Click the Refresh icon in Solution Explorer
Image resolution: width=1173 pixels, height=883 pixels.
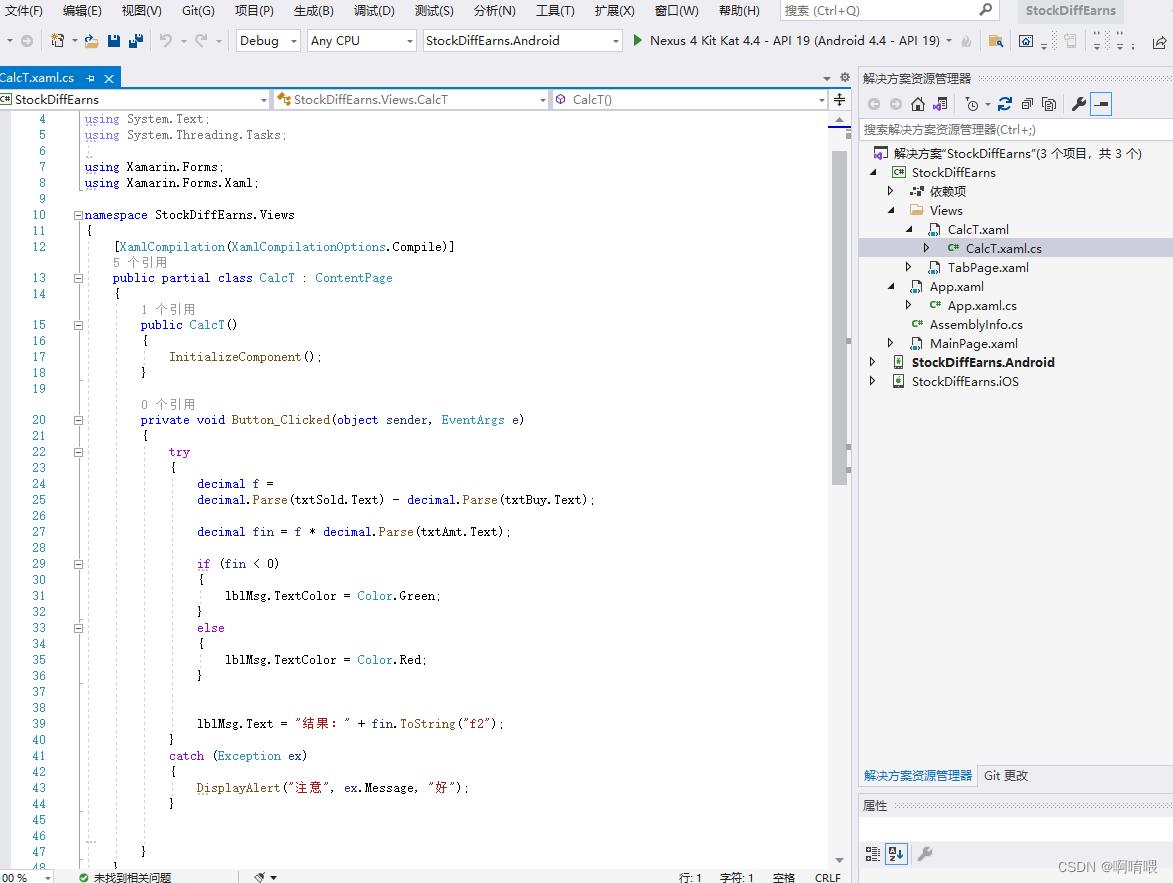coord(1004,104)
